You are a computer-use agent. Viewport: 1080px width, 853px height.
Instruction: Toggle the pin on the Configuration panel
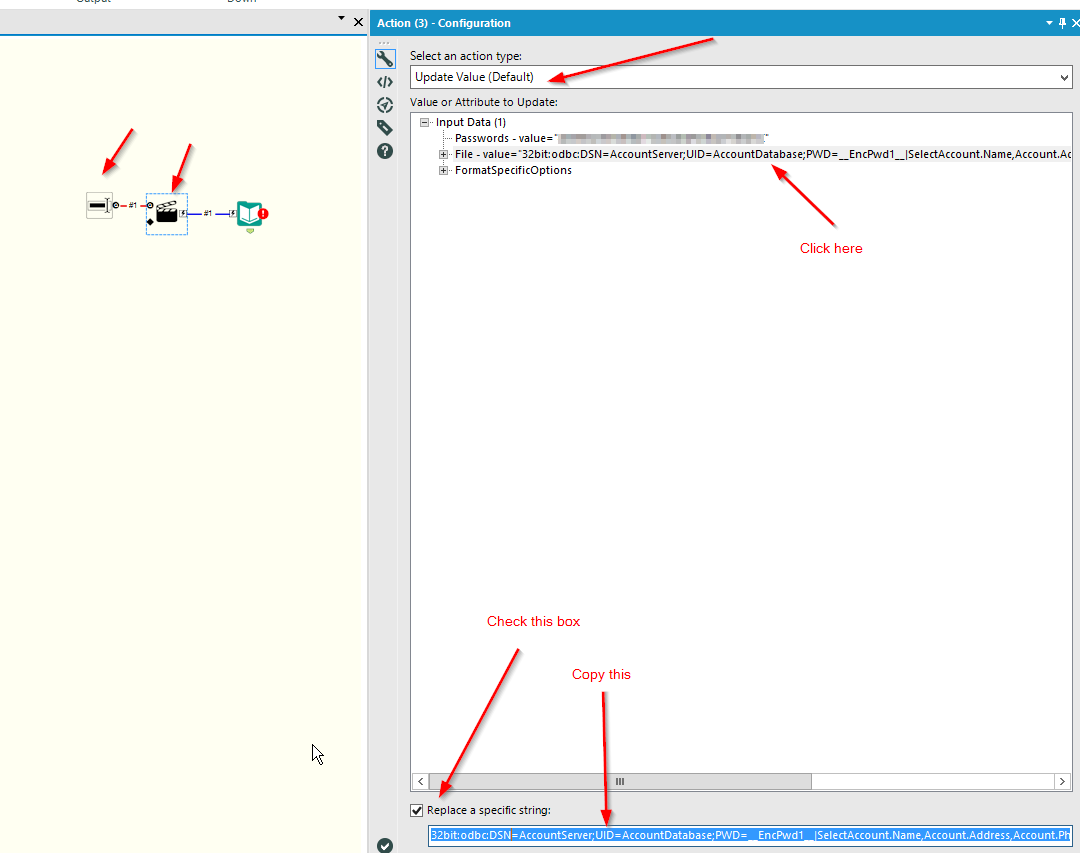pyautogui.click(x=1062, y=22)
